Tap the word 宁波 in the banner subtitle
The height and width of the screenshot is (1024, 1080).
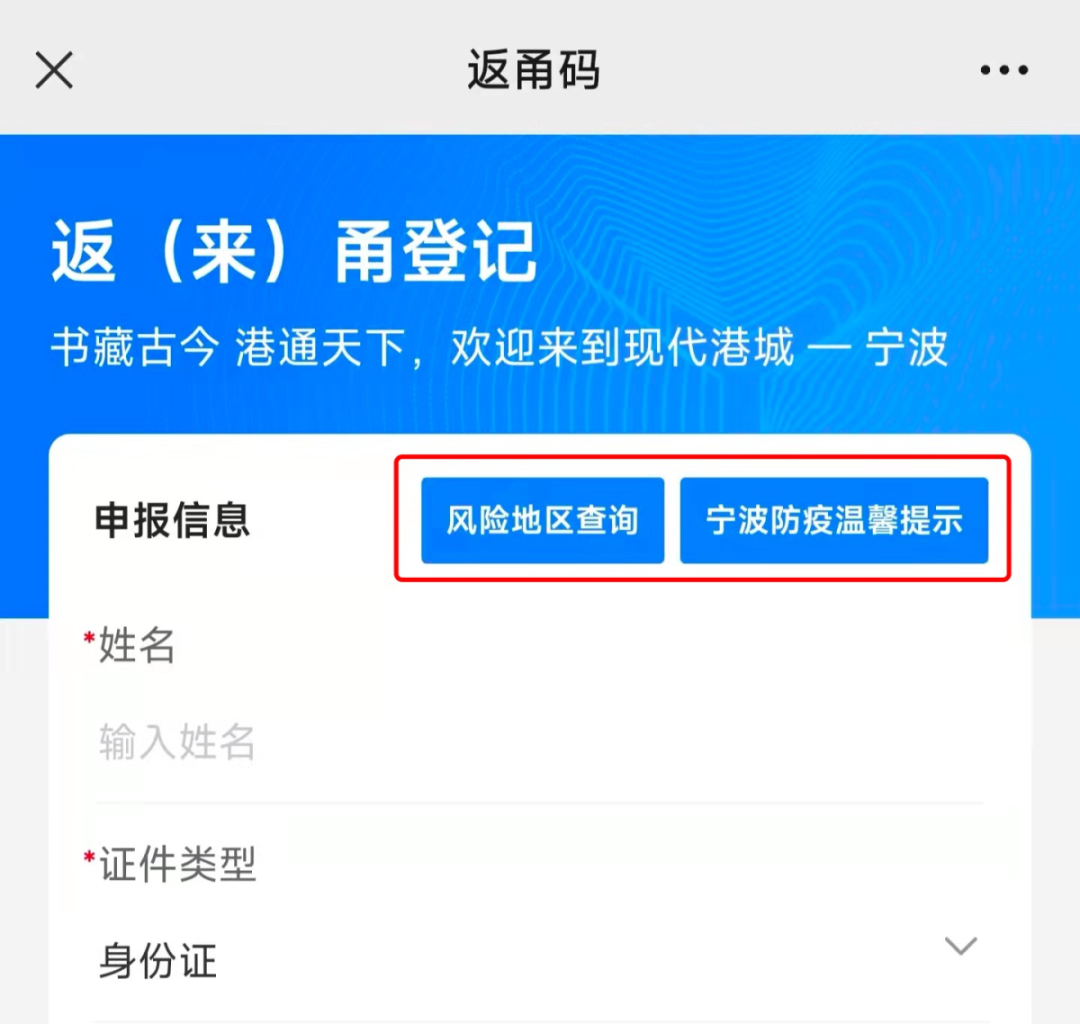click(907, 348)
